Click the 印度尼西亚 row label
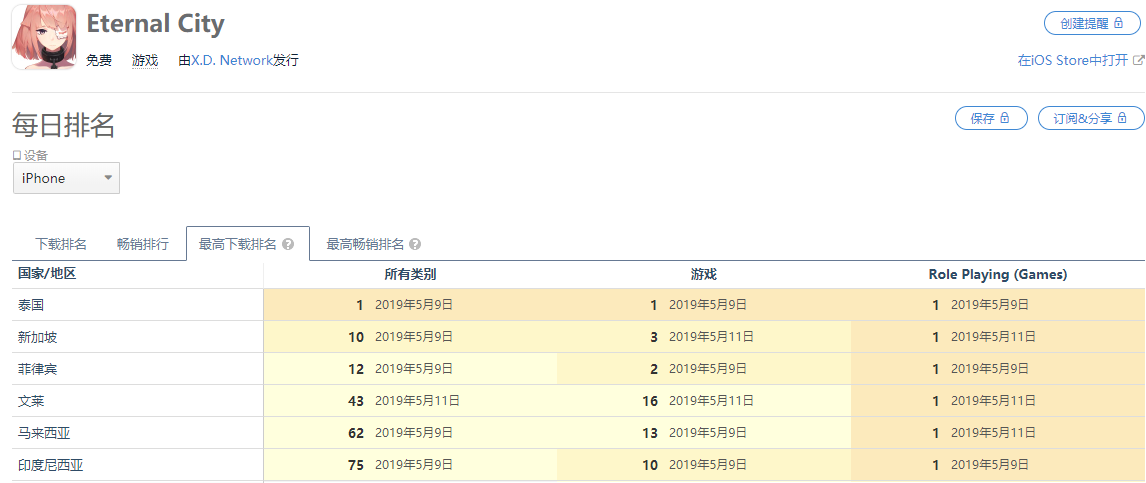This screenshot has width=1146, height=483. coord(51,465)
